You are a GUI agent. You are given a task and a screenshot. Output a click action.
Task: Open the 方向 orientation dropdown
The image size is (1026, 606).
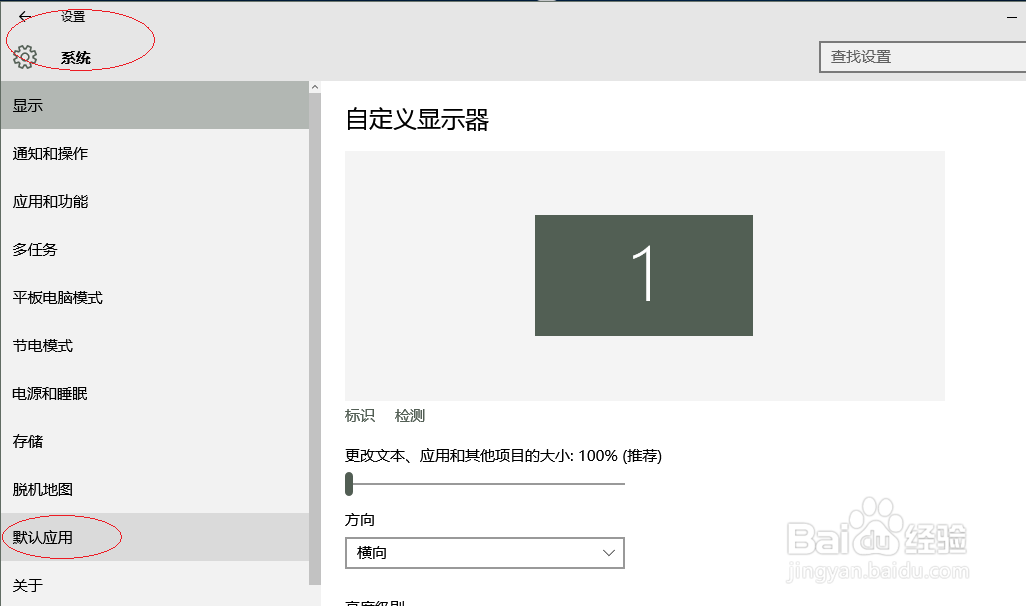pyautogui.click(x=485, y=553)
